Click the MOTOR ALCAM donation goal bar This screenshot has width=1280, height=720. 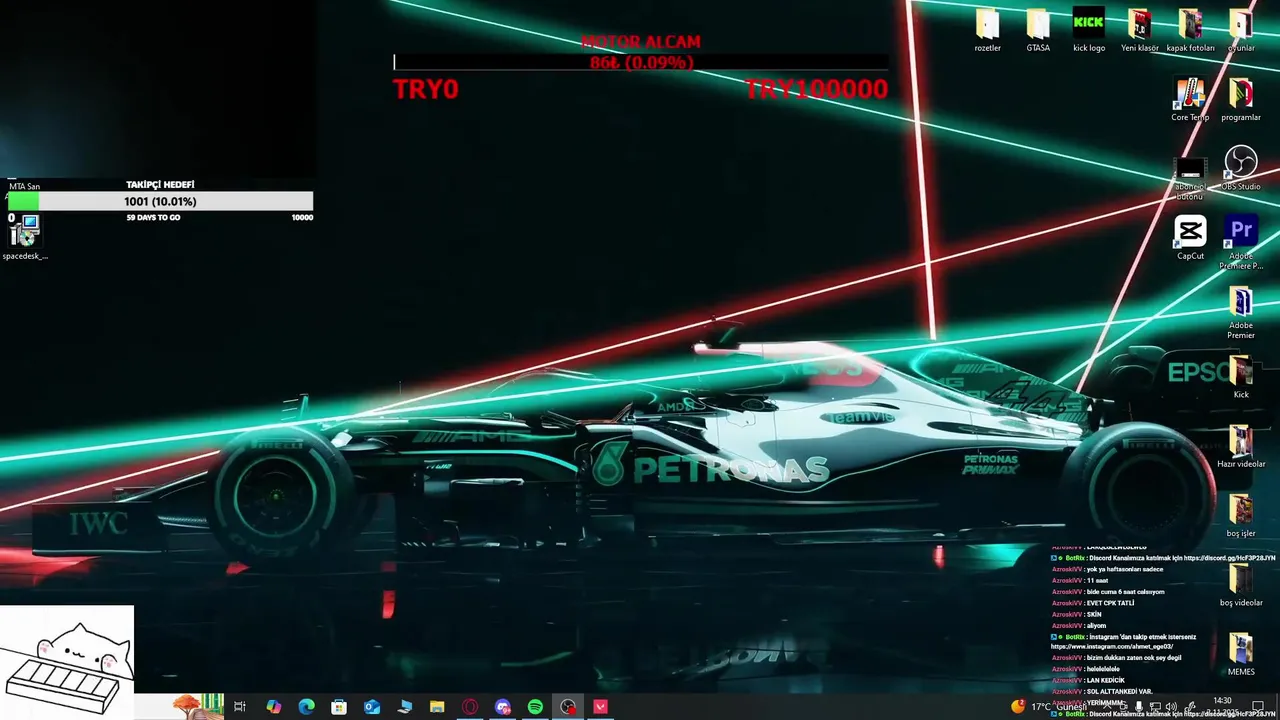(x=640, y=62)
